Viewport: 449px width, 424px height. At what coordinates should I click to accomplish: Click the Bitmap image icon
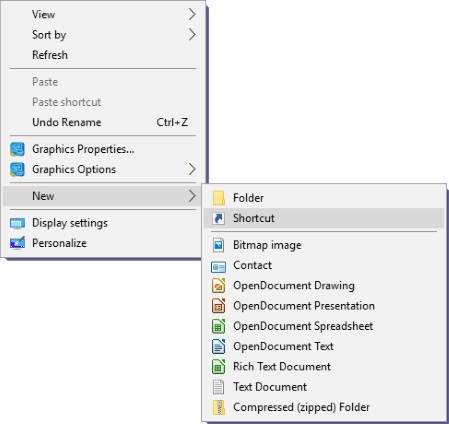[219, 245]
